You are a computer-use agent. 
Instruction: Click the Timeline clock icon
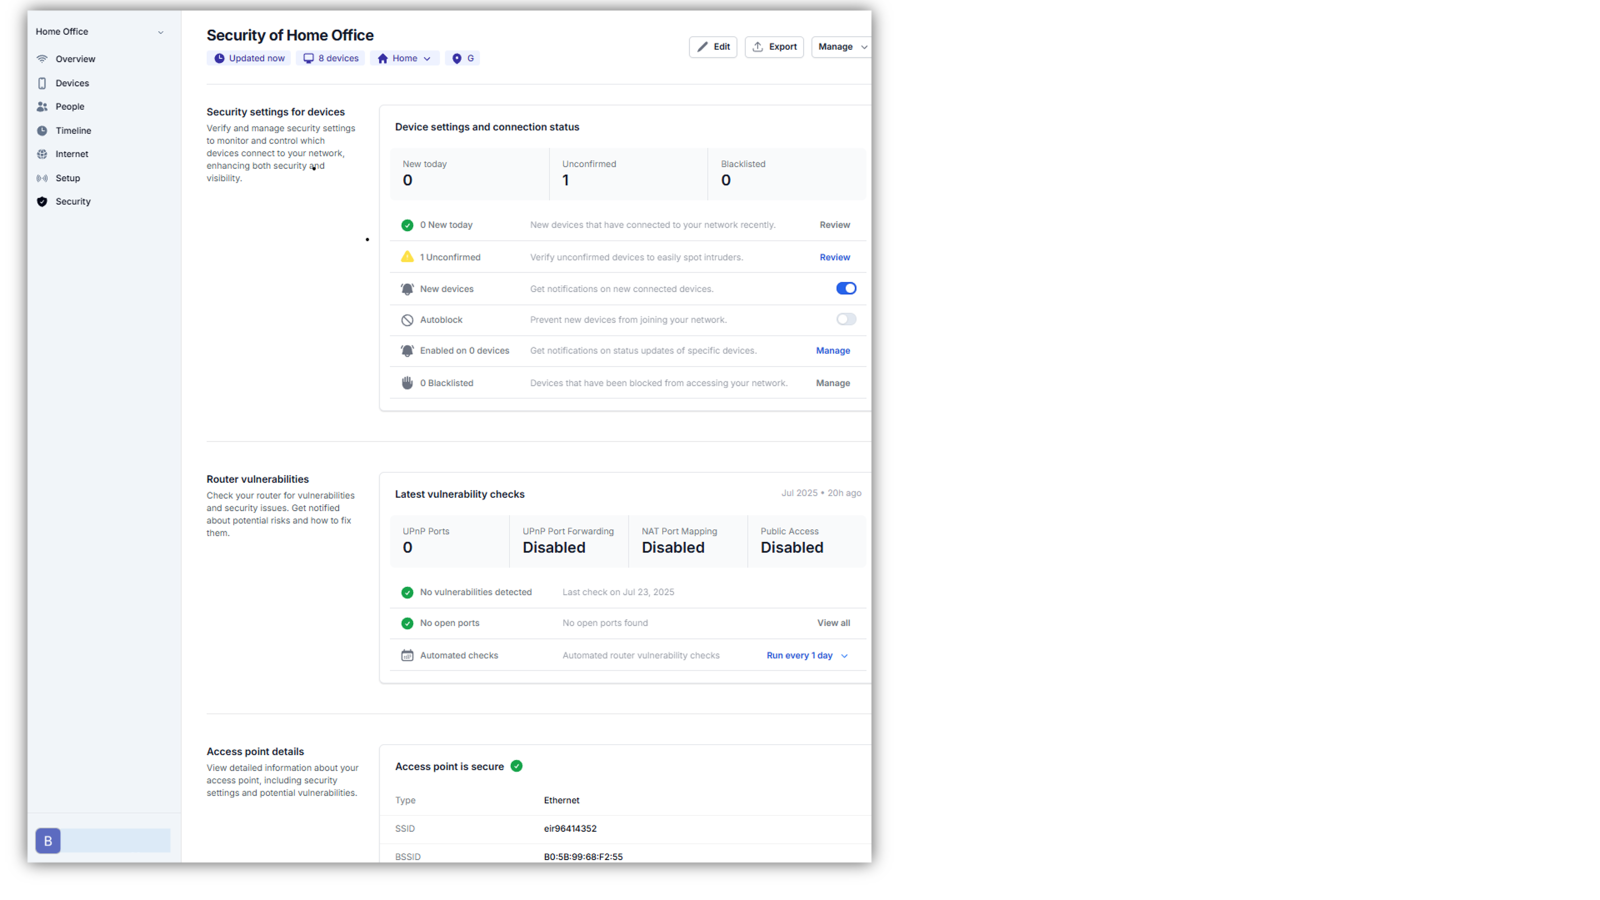pyautogui.click(x=42, y=131)
